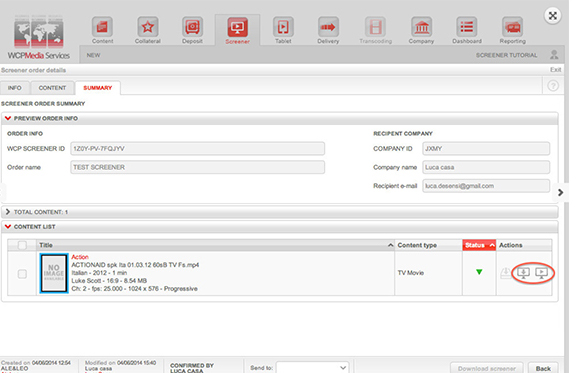The height and width of the screenshot is (373, 580).
Task: Tick the select-all checkbox in Title header
Action: coord(22,245)
